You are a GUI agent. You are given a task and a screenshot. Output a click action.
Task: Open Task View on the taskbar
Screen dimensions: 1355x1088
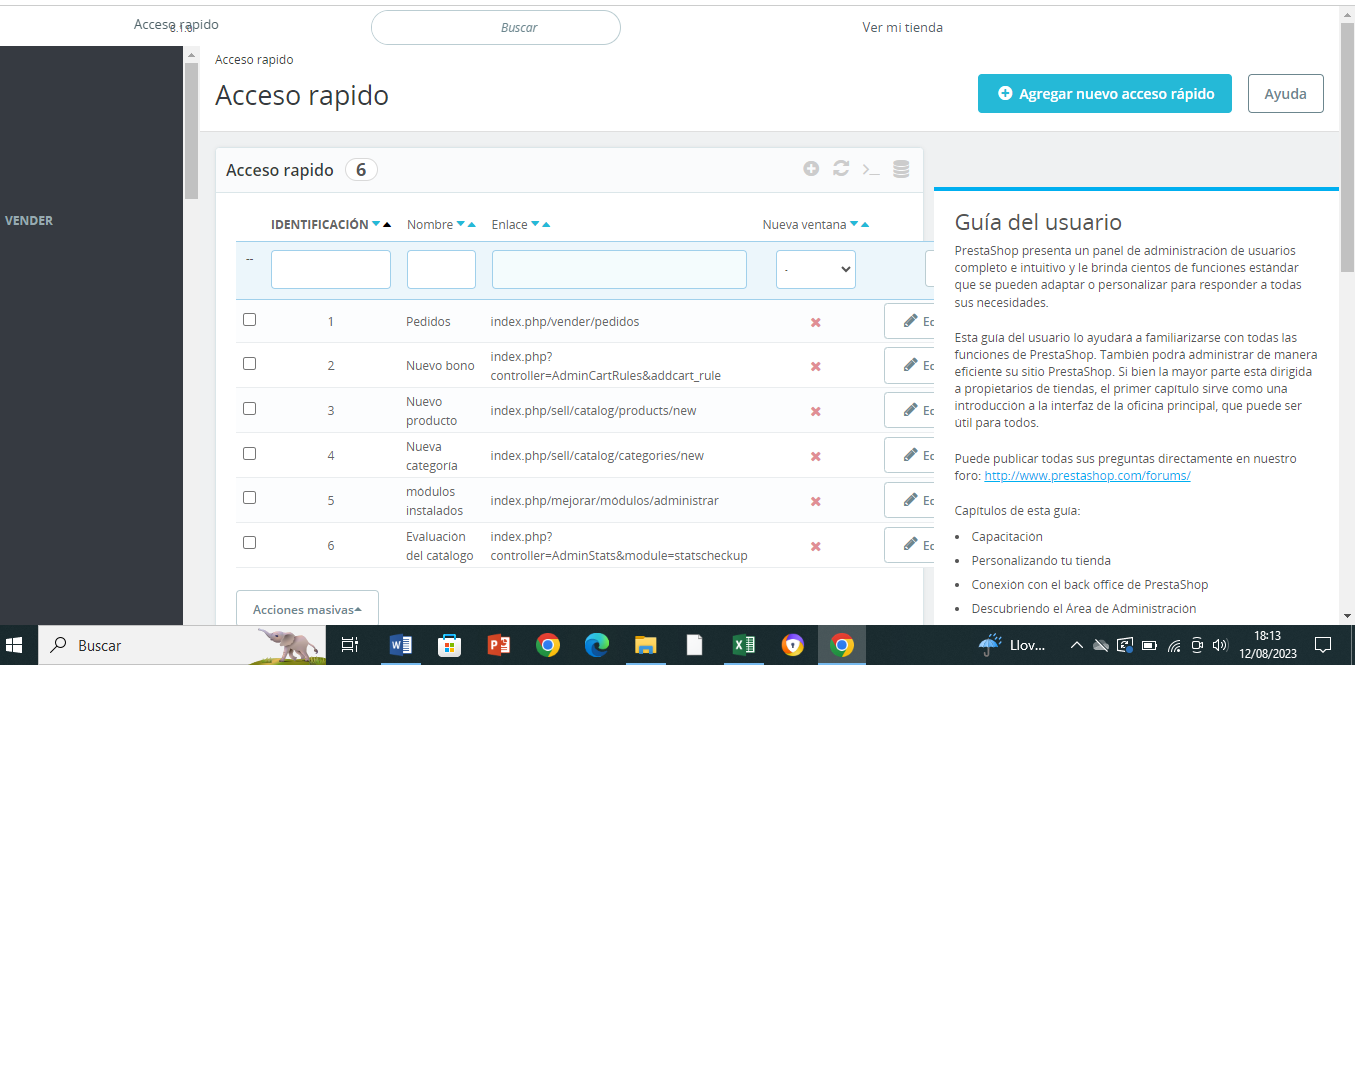(350, 645)
